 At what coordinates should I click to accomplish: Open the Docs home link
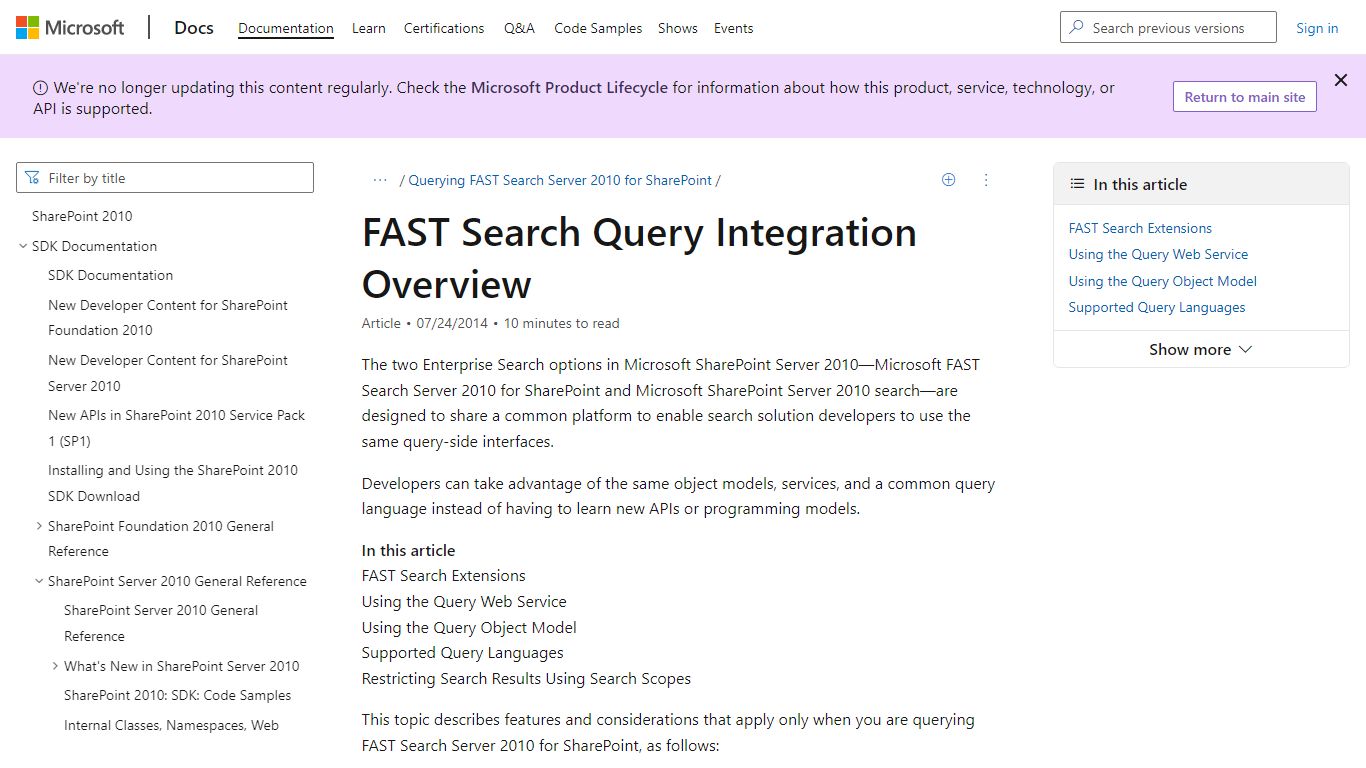pyautogui.click(x=194, y=28)
